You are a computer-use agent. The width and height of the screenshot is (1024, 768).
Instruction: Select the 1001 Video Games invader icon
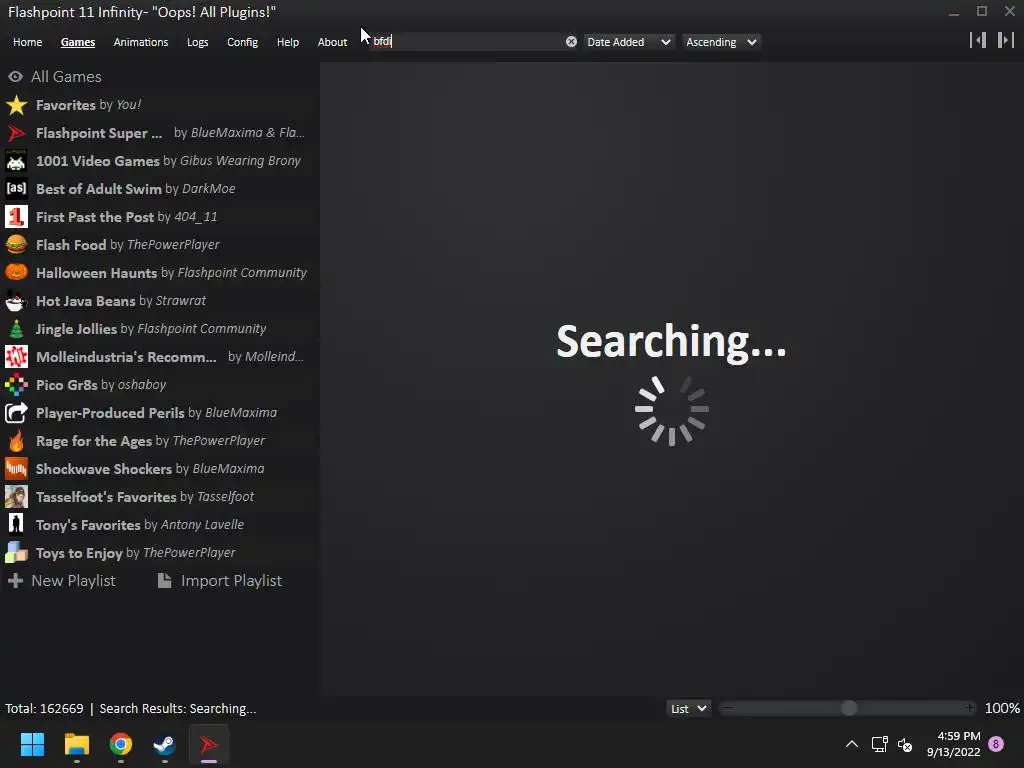click(x=16, y=161)
